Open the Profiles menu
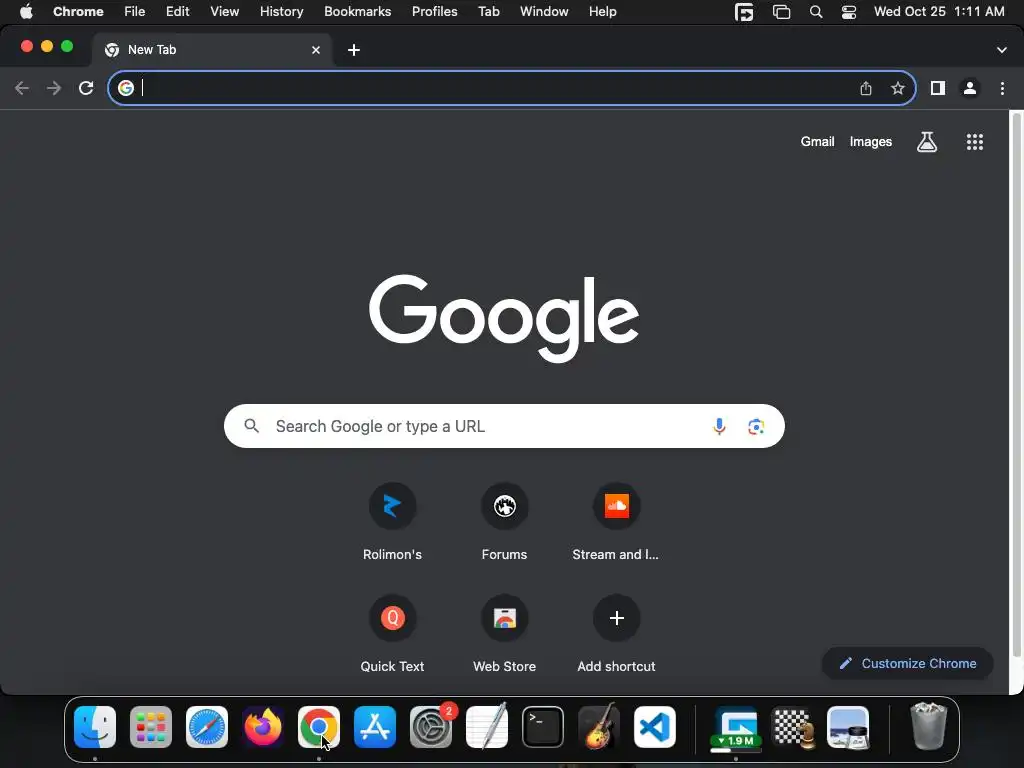1024x768 pixels. tap(434, 12)
